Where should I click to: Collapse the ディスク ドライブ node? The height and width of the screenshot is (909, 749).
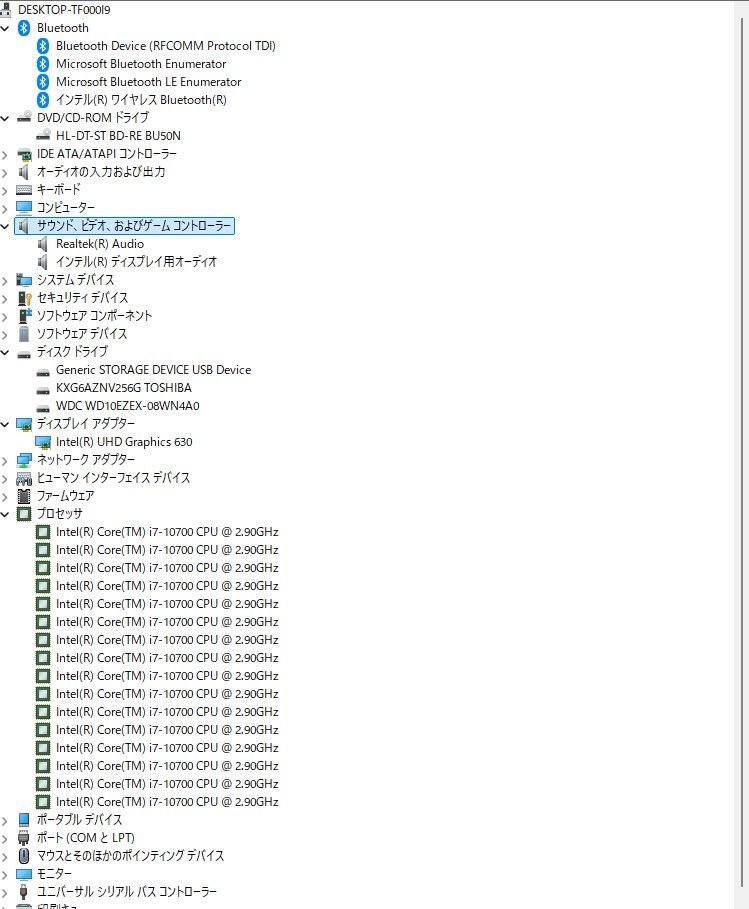(x=5, y=352)
